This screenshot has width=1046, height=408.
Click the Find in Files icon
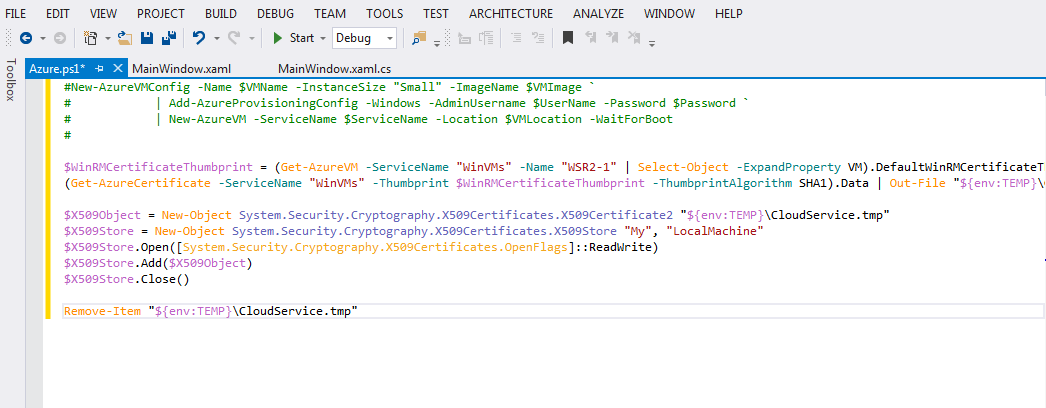click(x=419, y=38)
